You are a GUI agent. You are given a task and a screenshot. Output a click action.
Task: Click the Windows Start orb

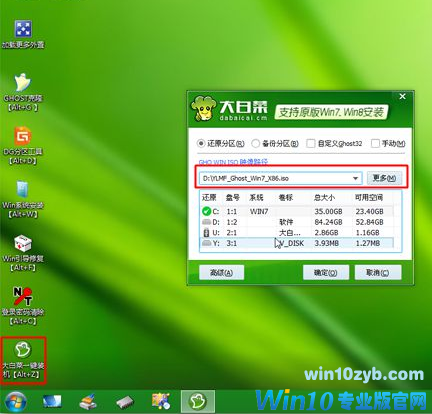16,401
